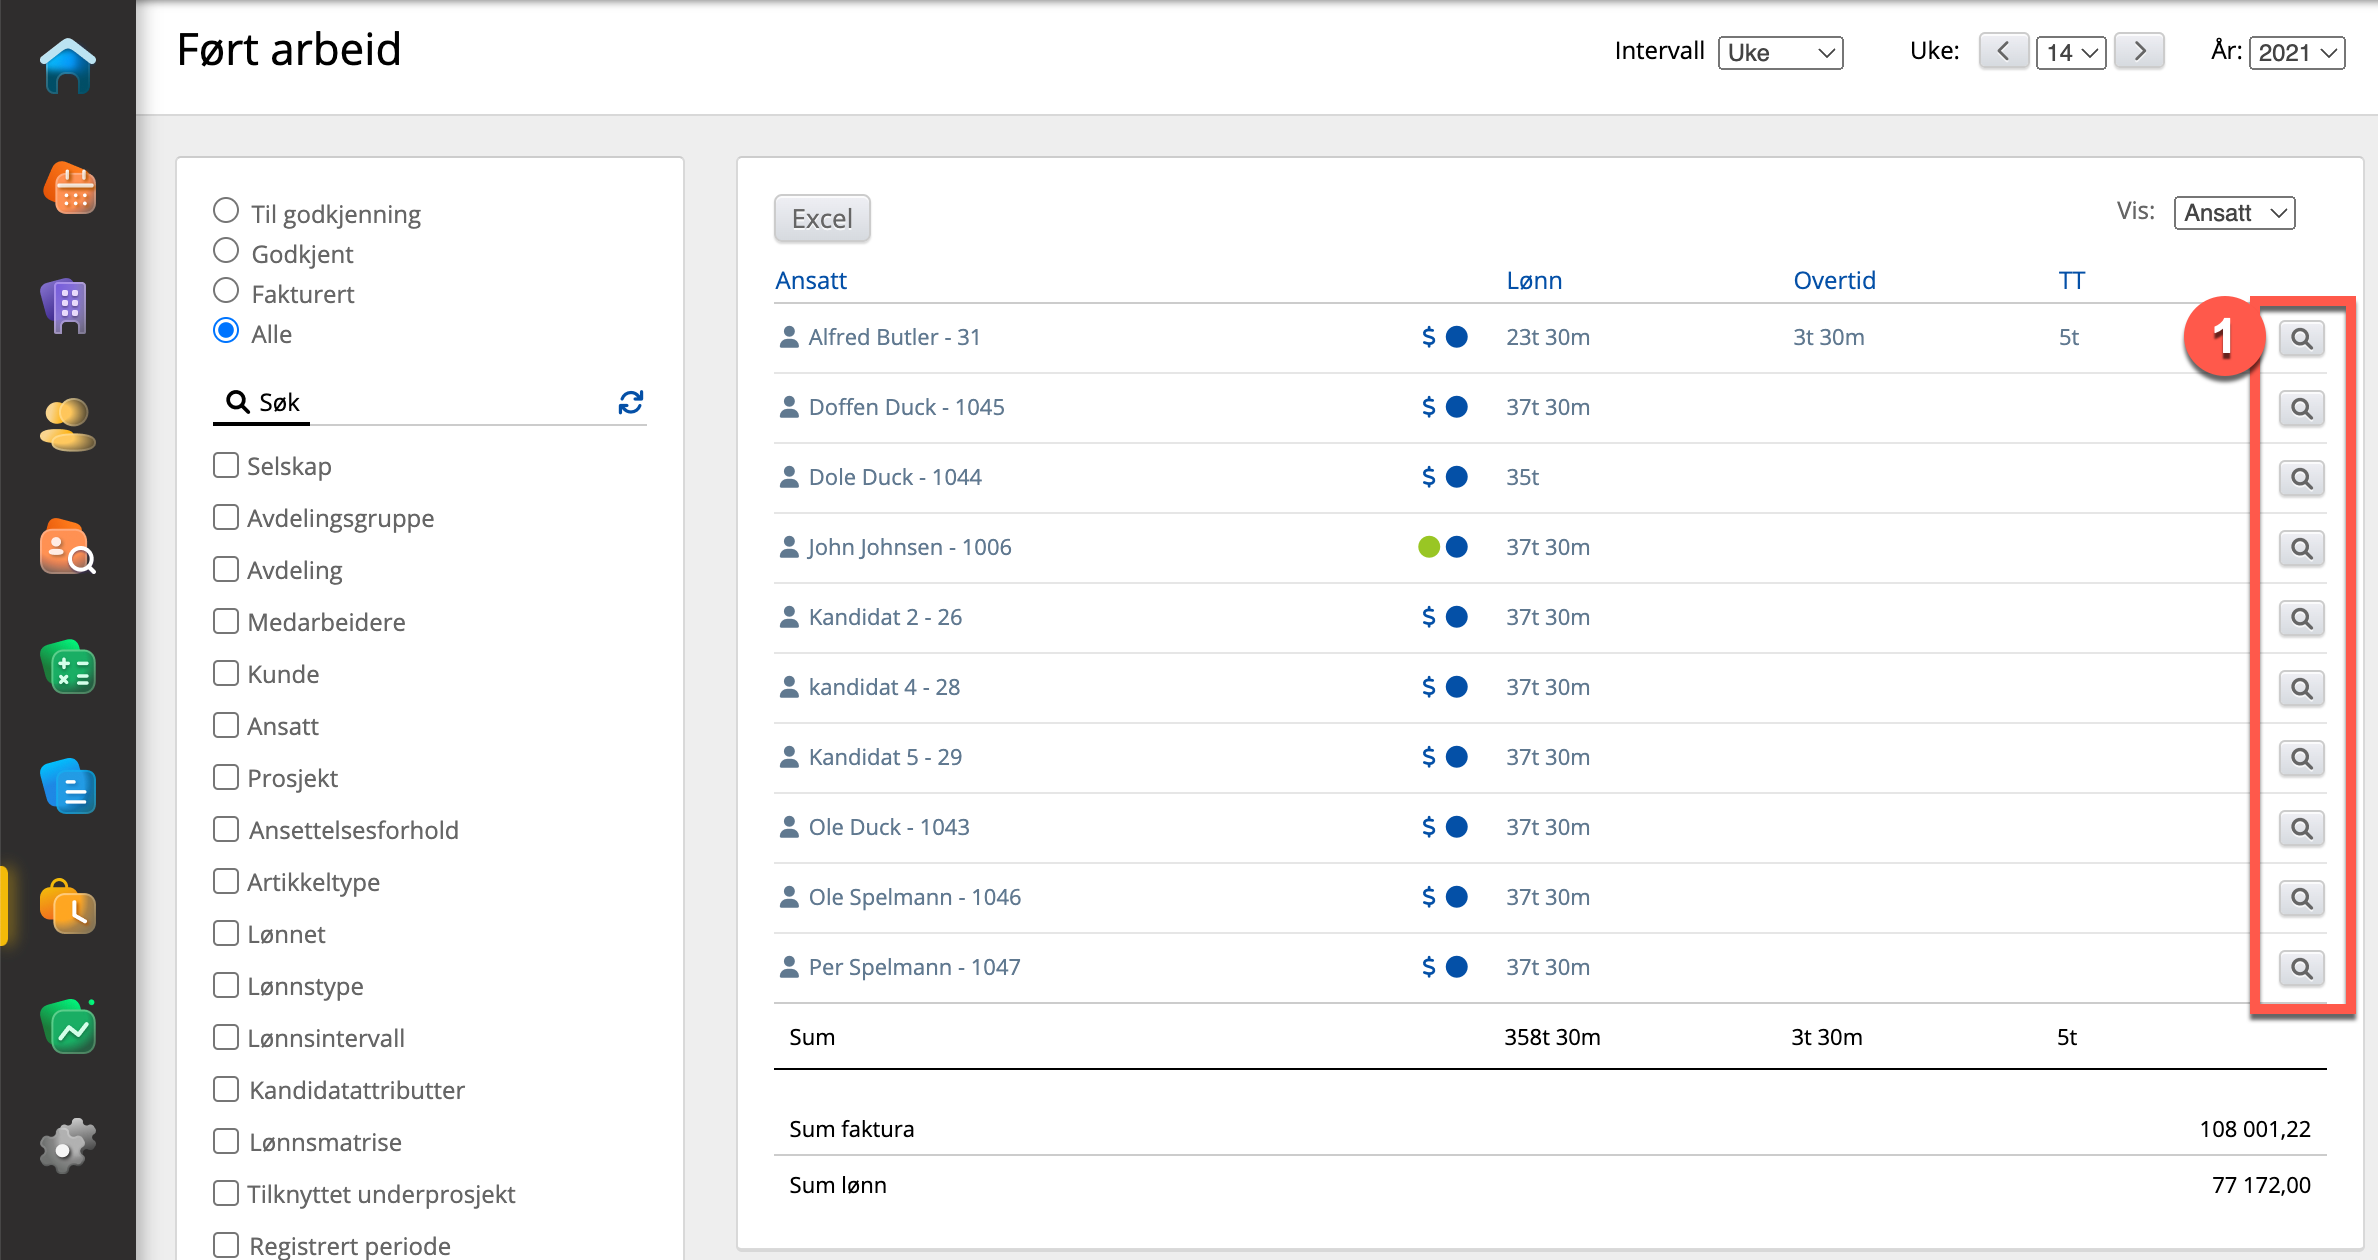Expand the Vis Ansatt dropdown

(2234, 213)
